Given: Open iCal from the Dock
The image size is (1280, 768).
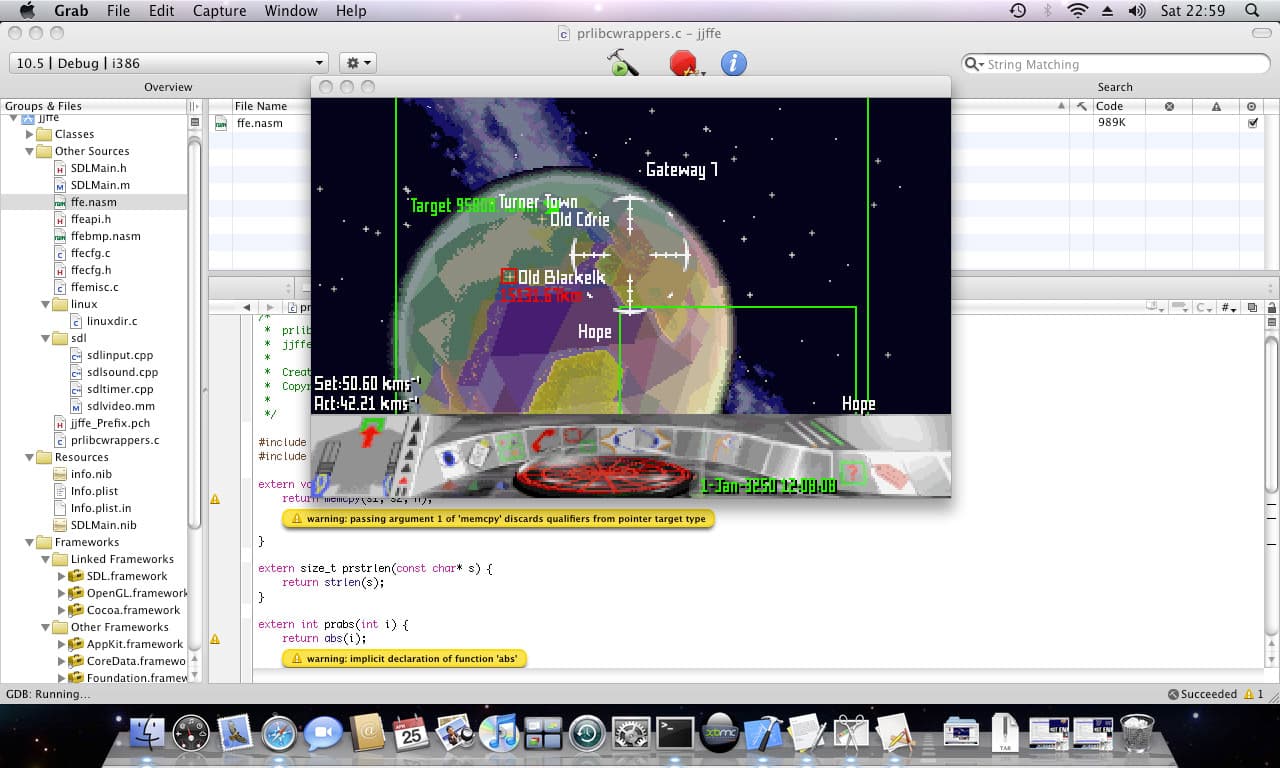Looking at the screenshot, I should click(x=411, y=734).
